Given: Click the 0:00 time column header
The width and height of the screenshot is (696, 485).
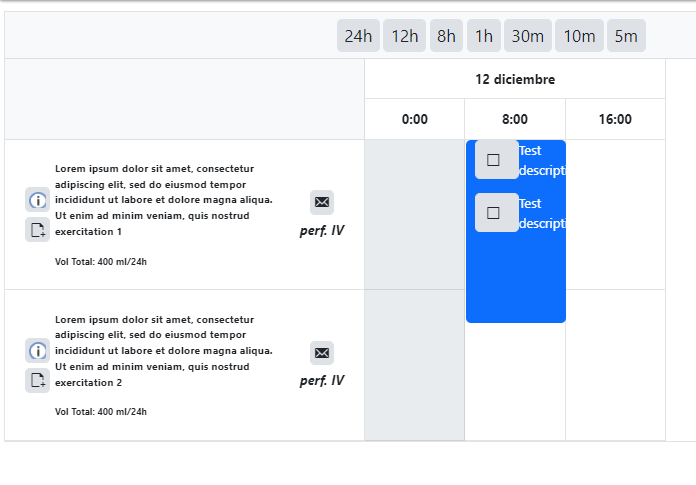Looking at the screenshot, I should pos(415,119).
